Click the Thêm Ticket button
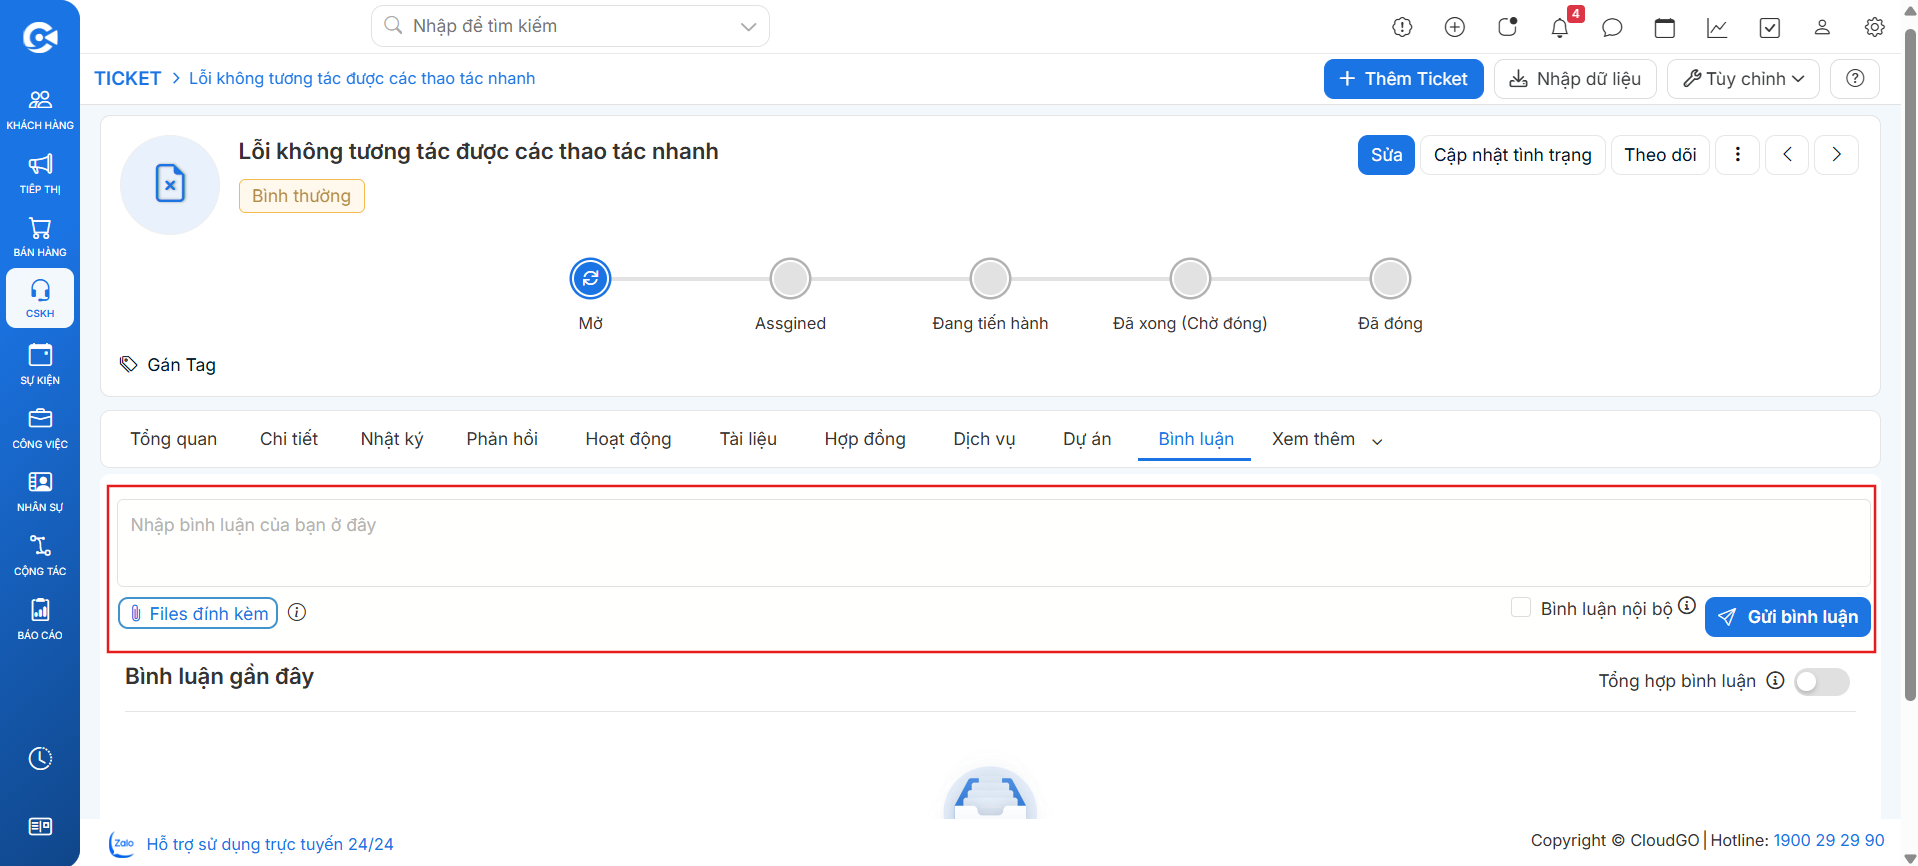Image resolution: width=1918 pixels, height=866 pixels. (1404, 78)
